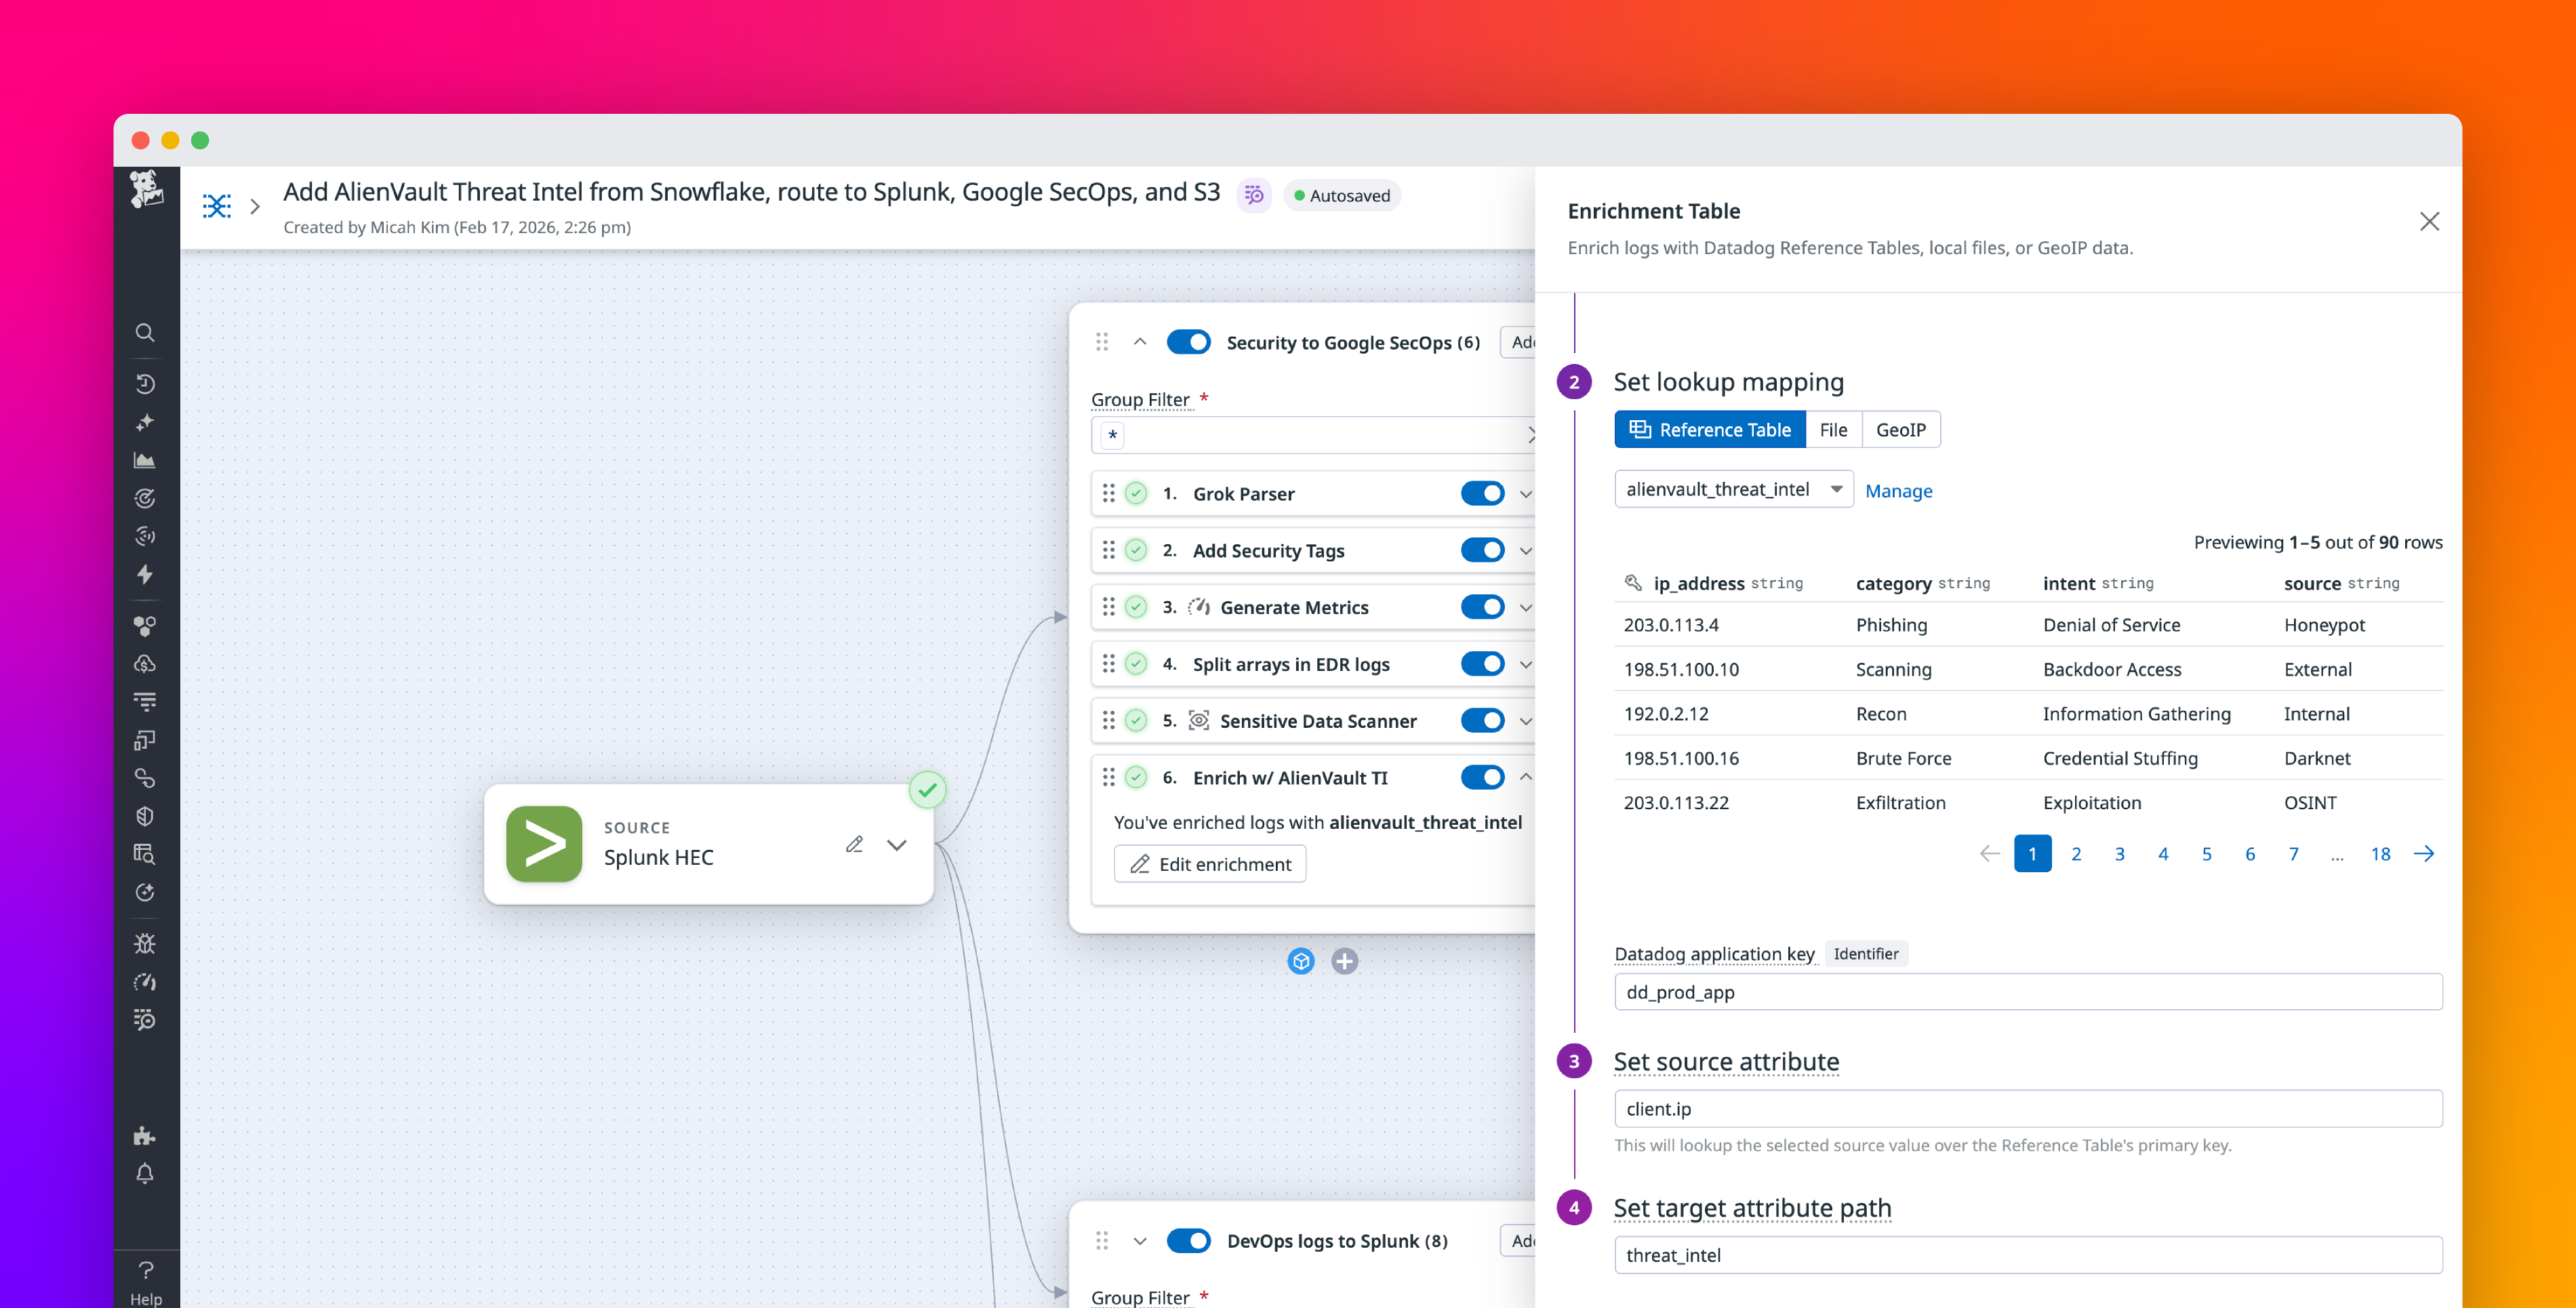Open the recent history clock icon
The width and height of the screenshot is (2576, 1308).
[145, 384]
